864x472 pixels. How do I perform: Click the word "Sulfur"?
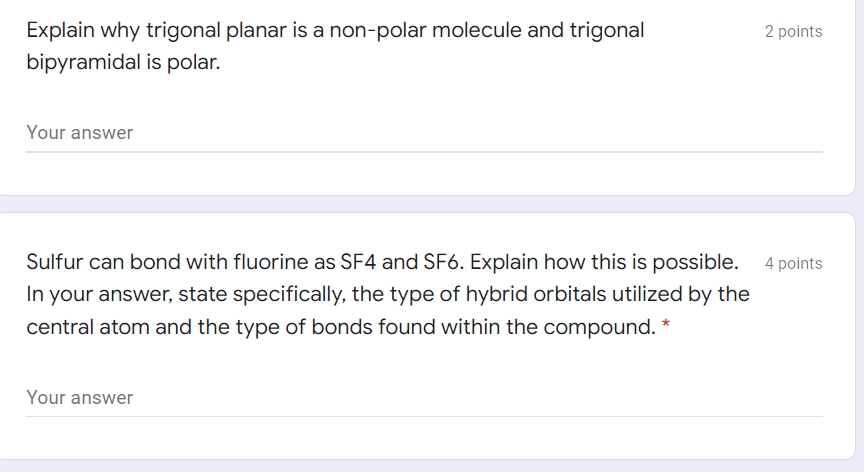pos(54,263)
